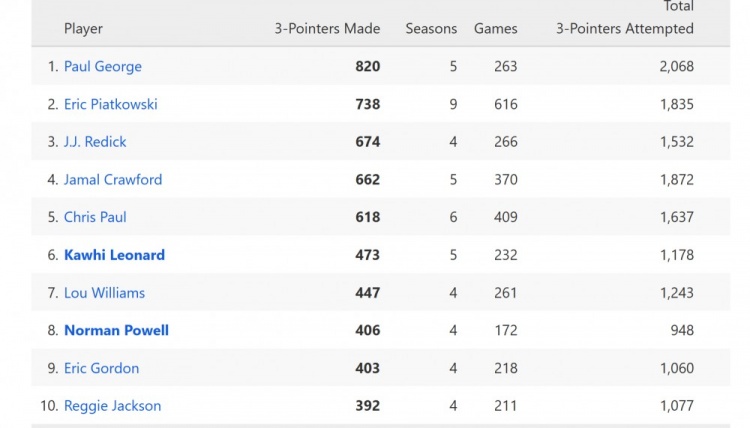750x428 pixels.
Task: Open Lou Williams player link
Action: coord(104,293)
